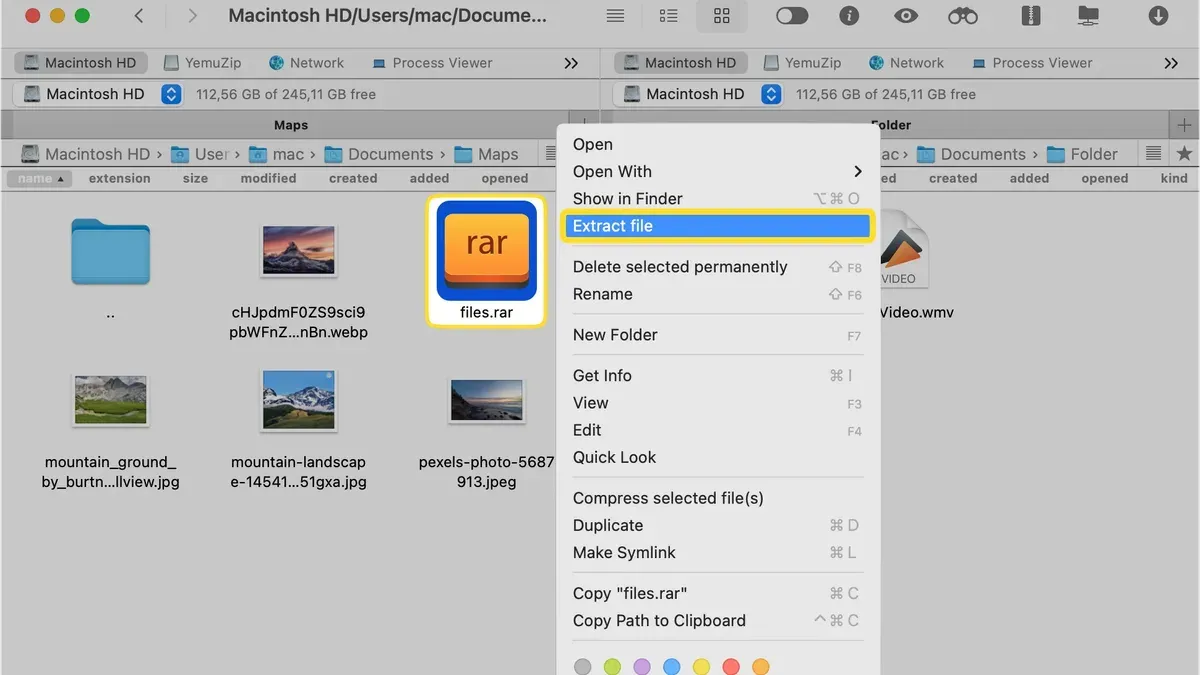Select YemuZip in the left pane drive bar
Viewport: 1200px width, 675px height.
click(x=202, y=62)
